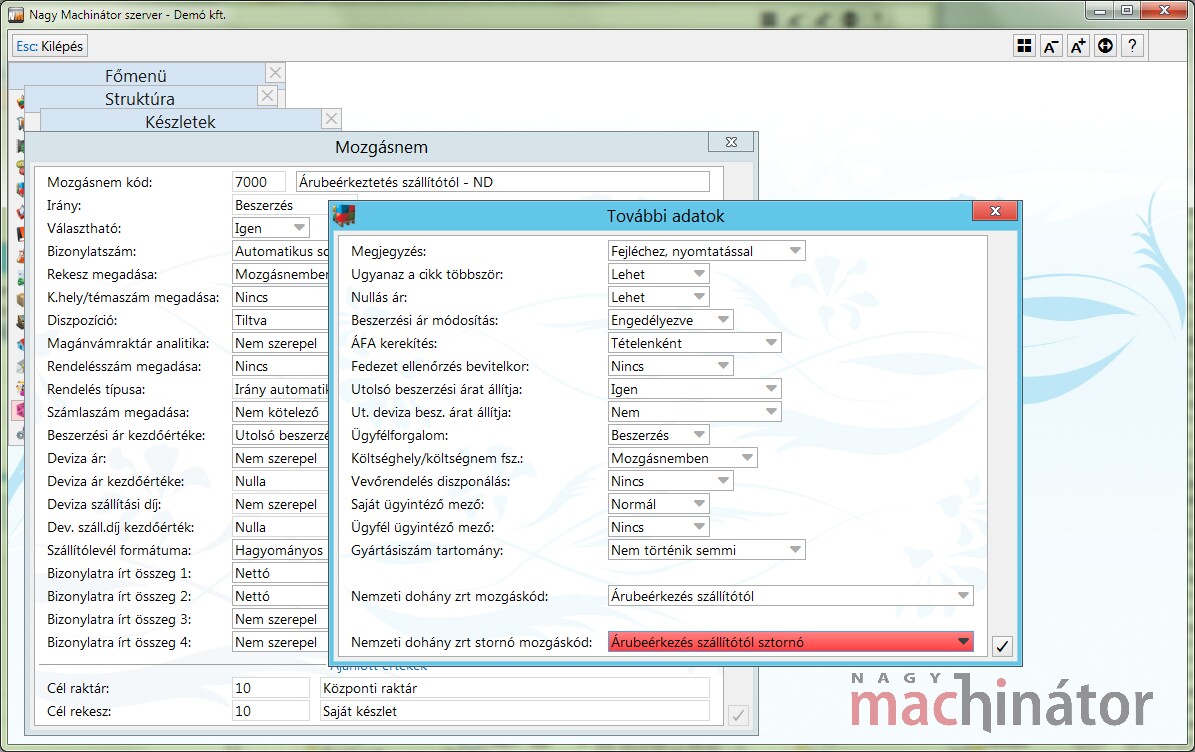Click the Nagy Machinátor app icon in title bar
Screen dimensions: 1195x752
tap(15, 14)
